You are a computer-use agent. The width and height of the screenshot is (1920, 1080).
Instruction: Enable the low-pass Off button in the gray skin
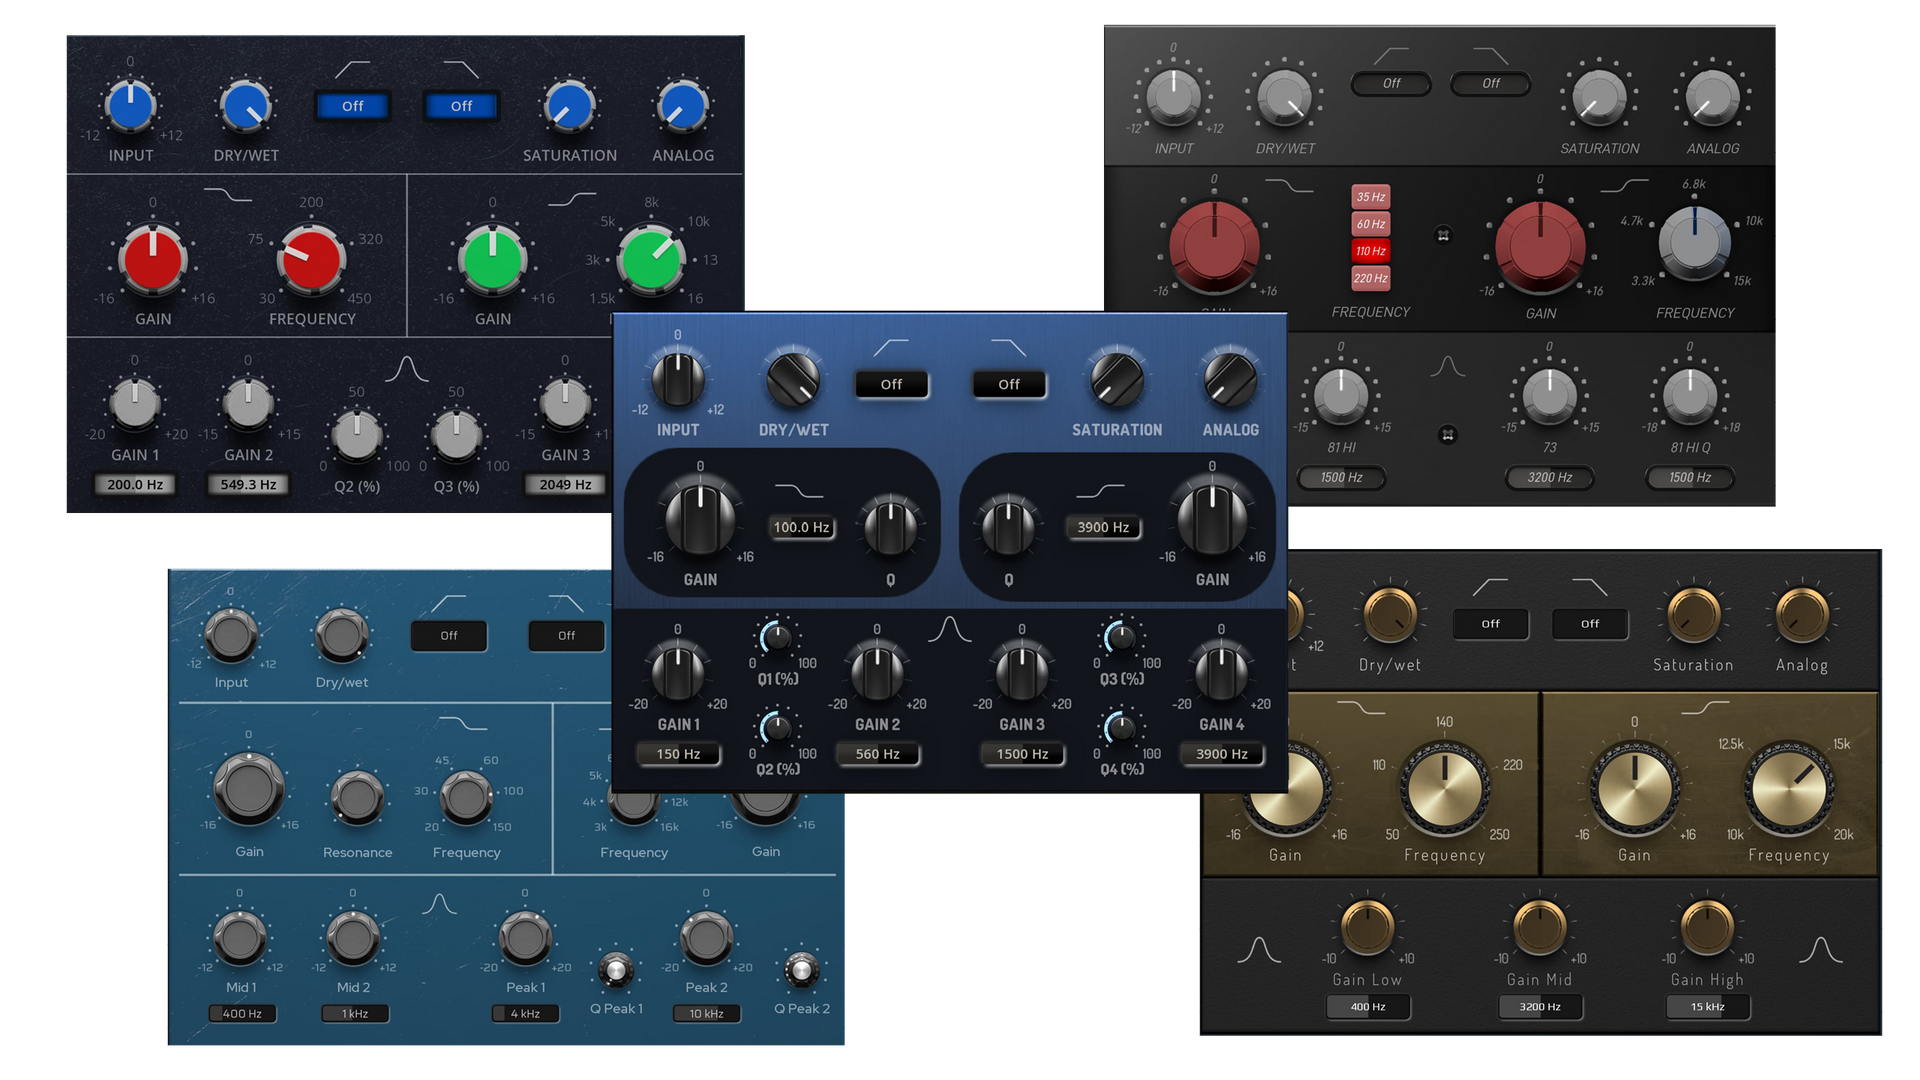[1490, 83]
